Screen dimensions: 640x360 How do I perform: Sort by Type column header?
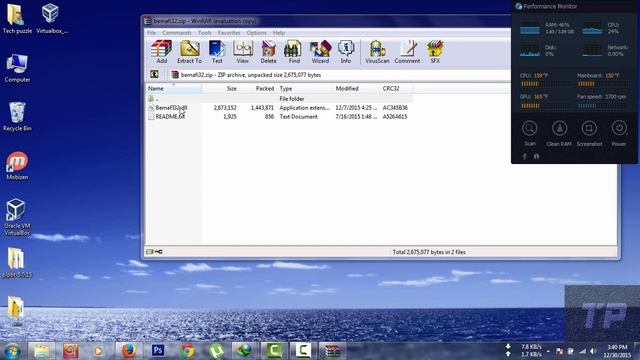(x=305, y=88)
